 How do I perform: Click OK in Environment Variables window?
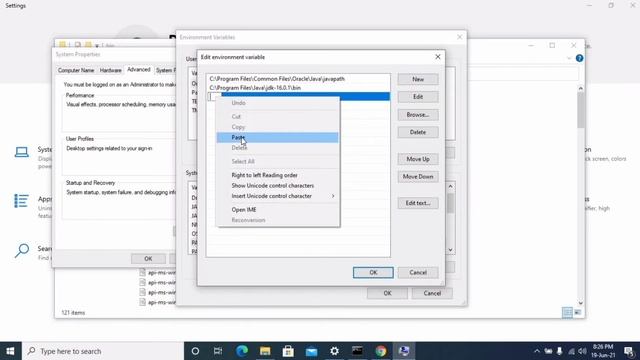(x=387, y=293)
